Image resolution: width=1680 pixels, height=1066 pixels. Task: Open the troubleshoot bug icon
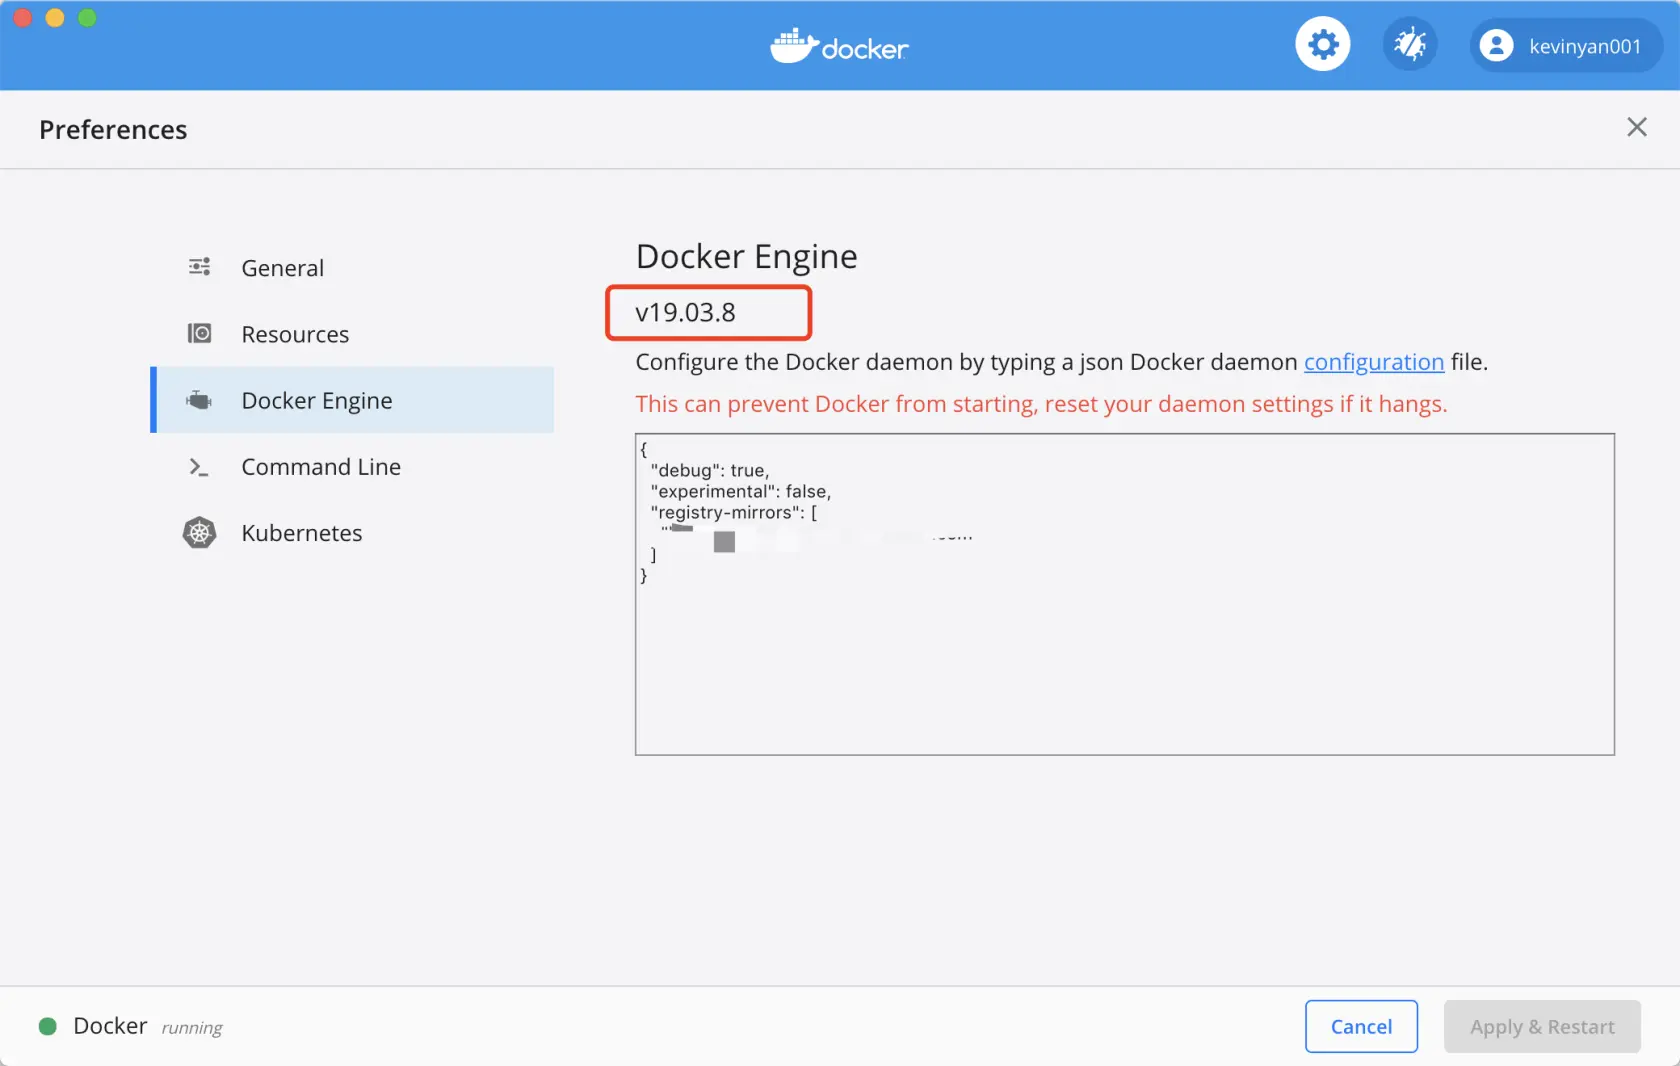(x=1410, y=45)
